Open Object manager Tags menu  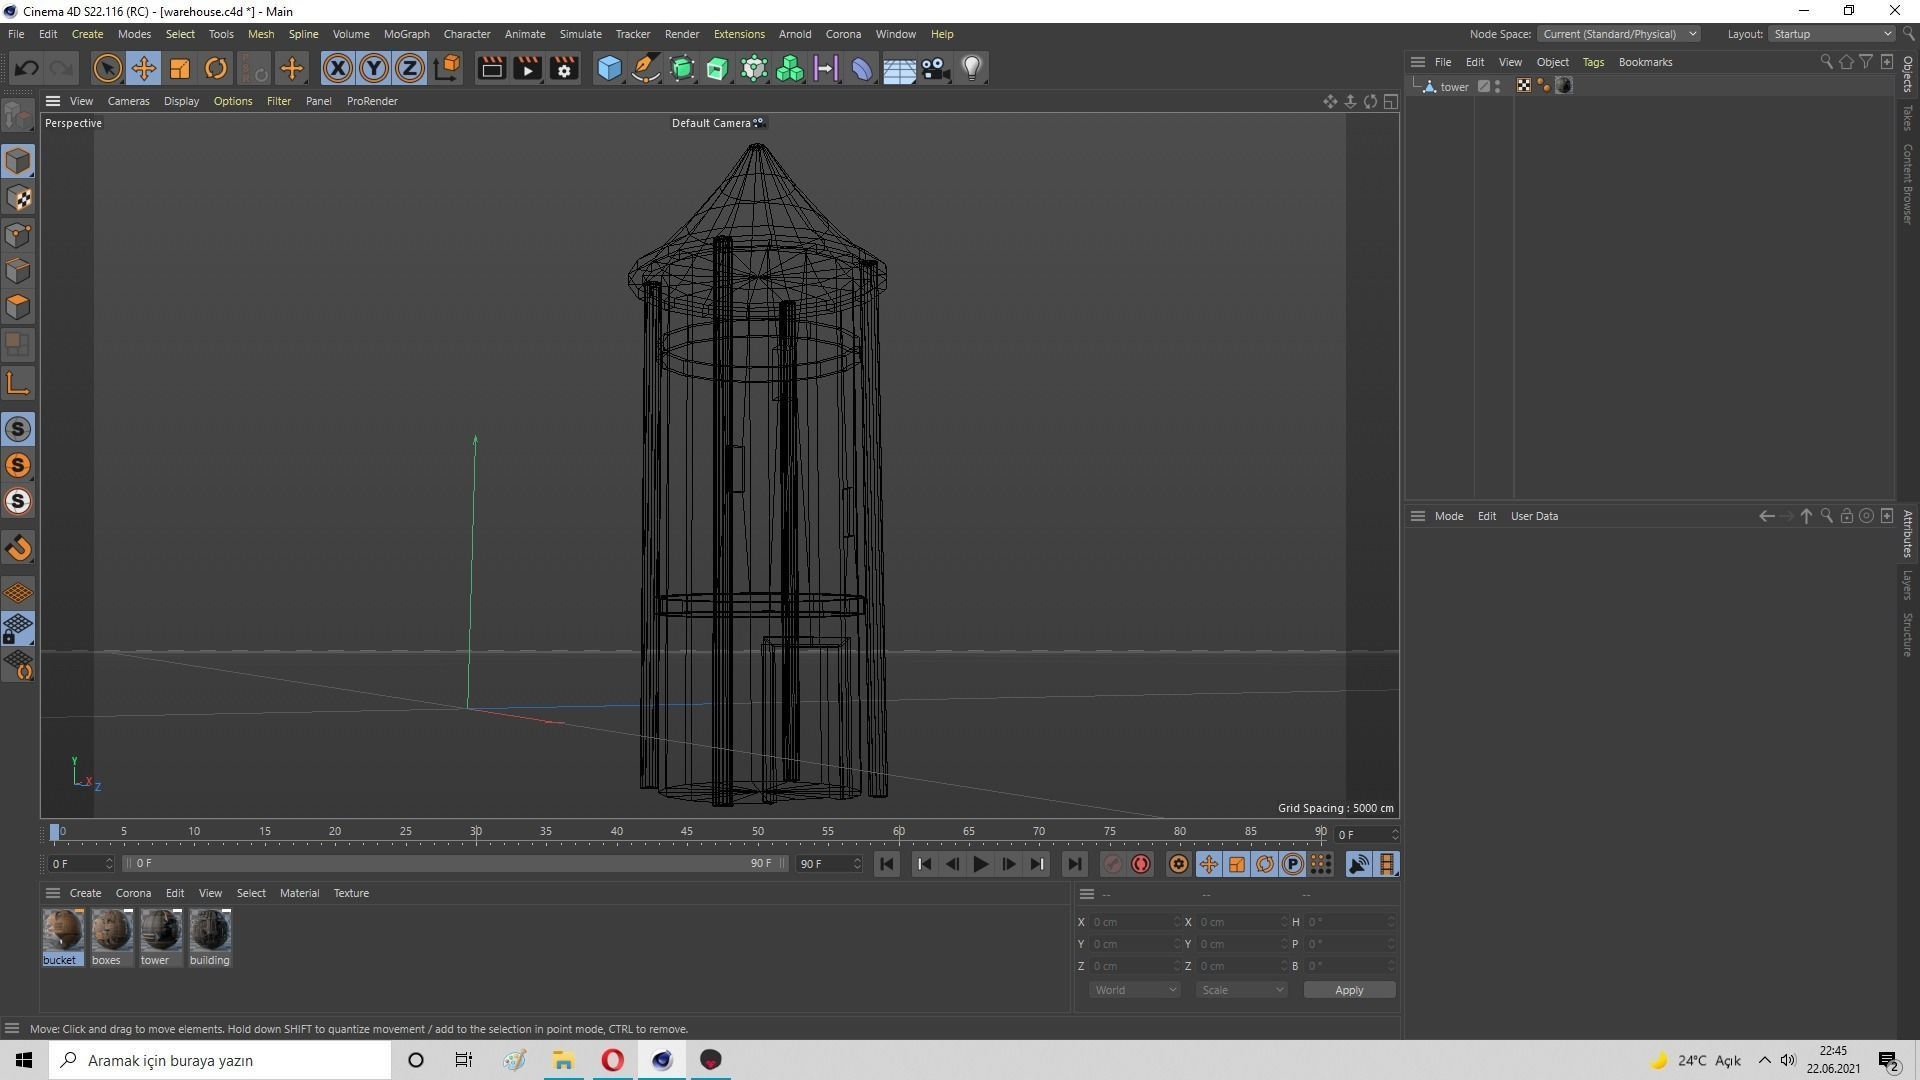[x=1593, y=62]
